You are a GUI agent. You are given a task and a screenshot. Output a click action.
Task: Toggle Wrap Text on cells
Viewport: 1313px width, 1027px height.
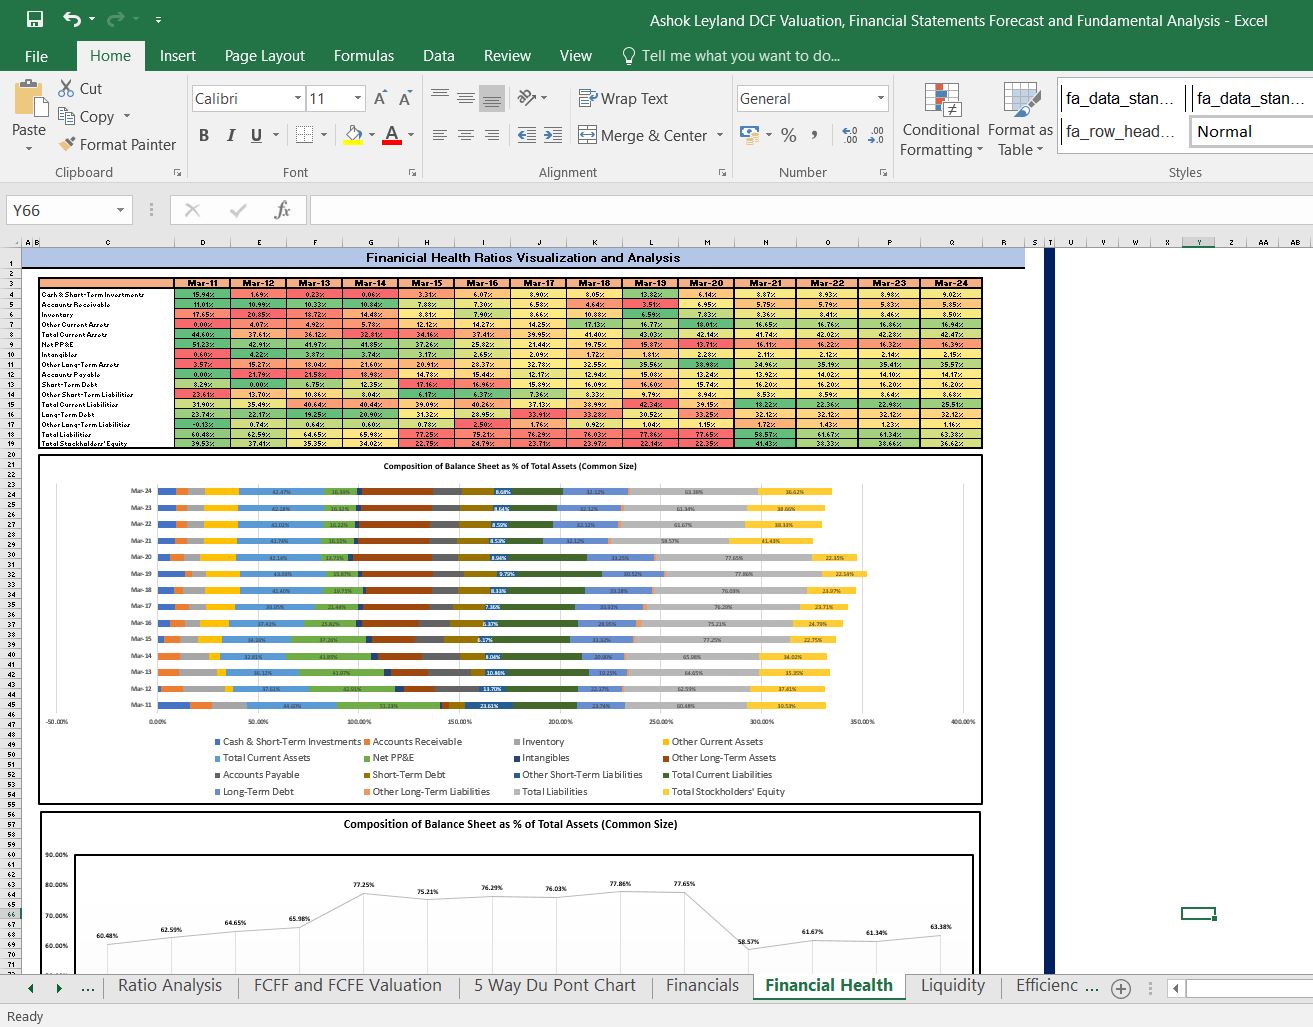[623, 98]
